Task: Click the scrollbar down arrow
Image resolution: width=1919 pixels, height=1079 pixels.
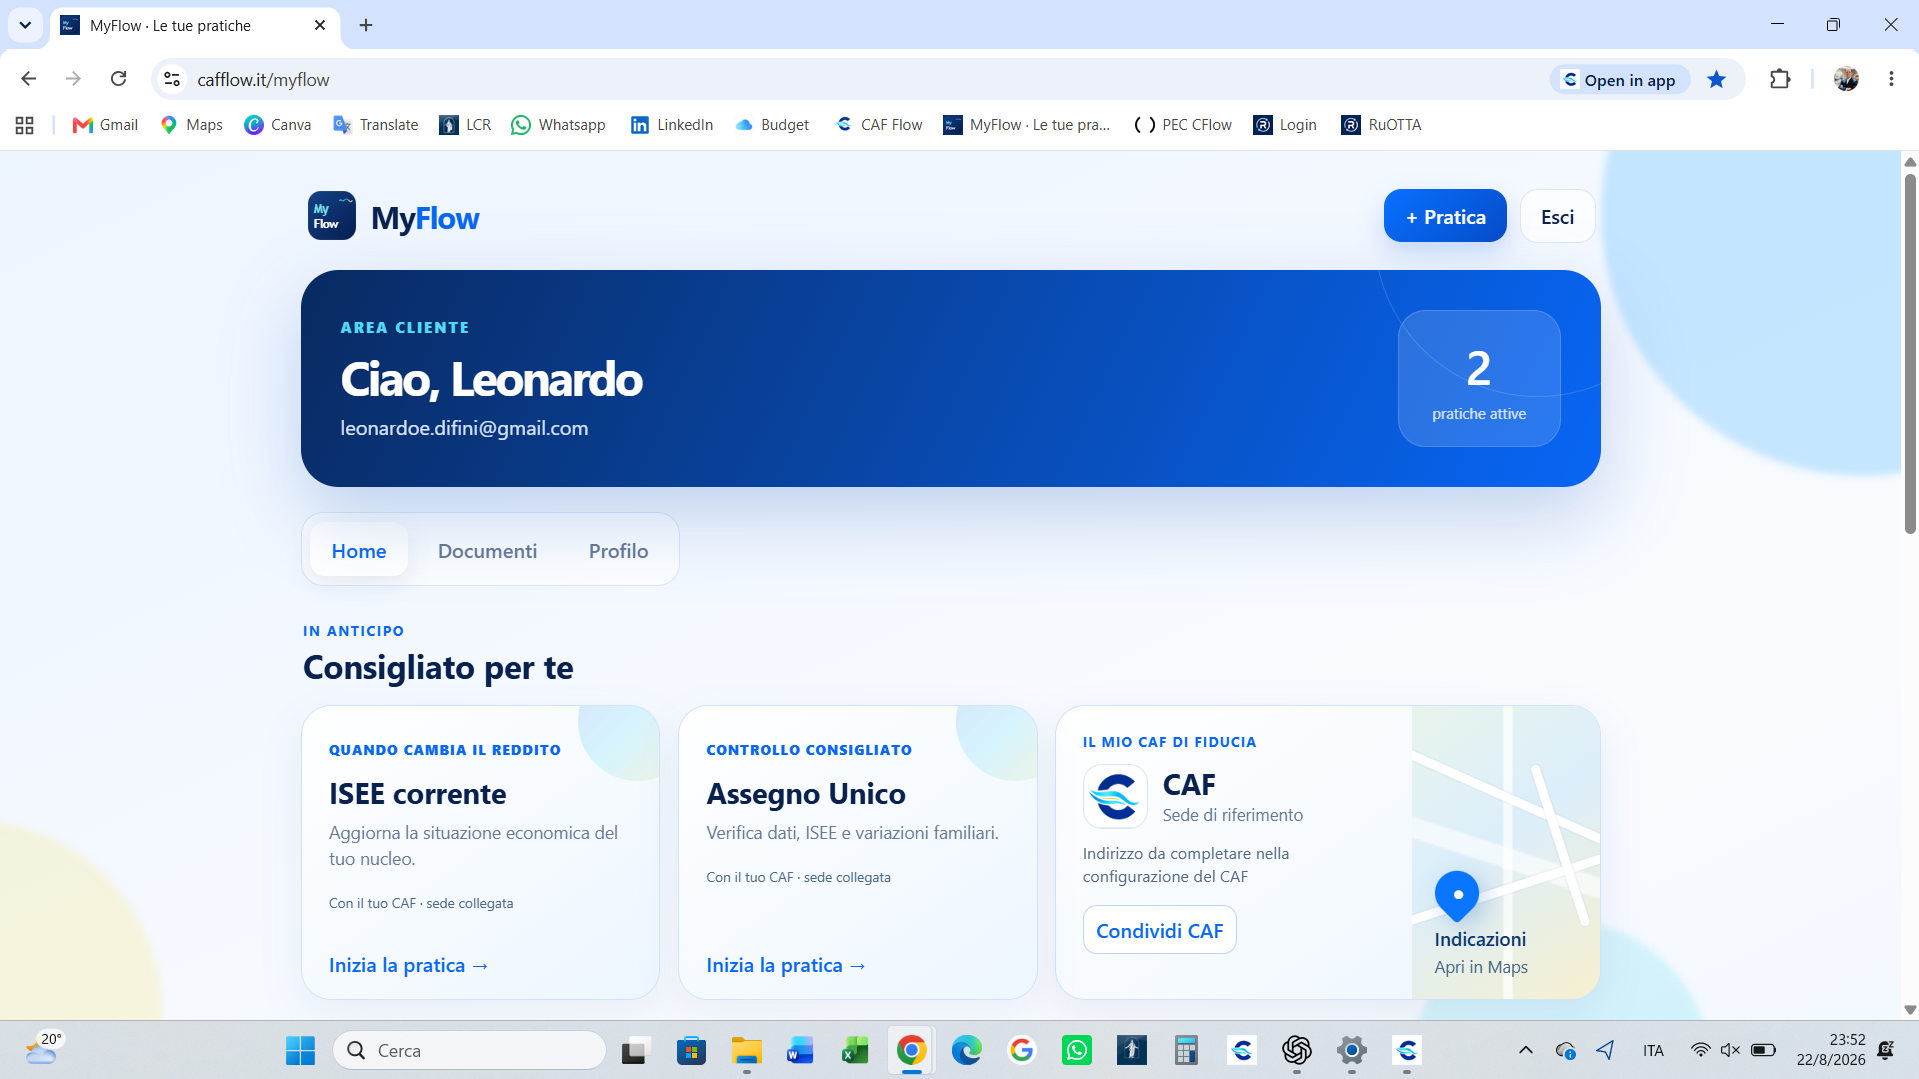Action: [1909, 1010]
